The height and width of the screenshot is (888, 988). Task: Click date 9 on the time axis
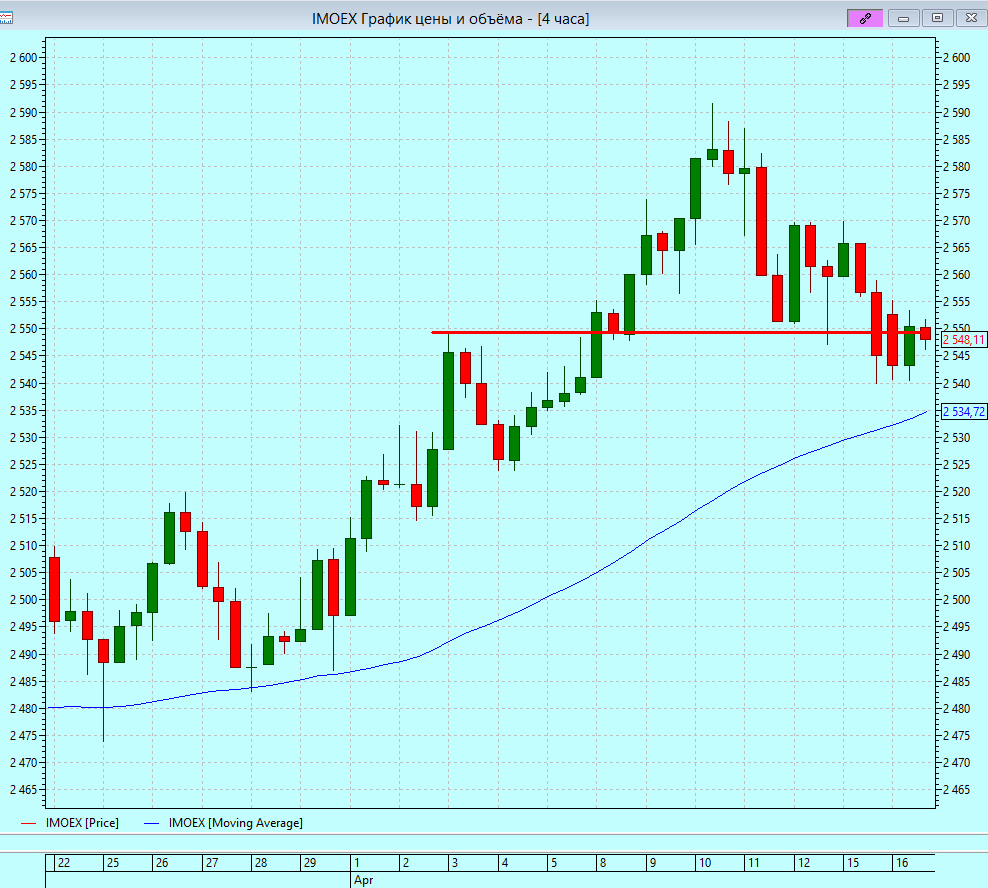653,863
